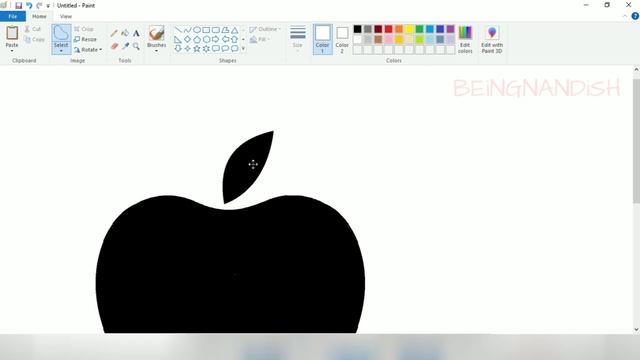The height and width of the screenshot is (360, 640).
Task: Select the purple color swatch
Action: tap(450, 29)
